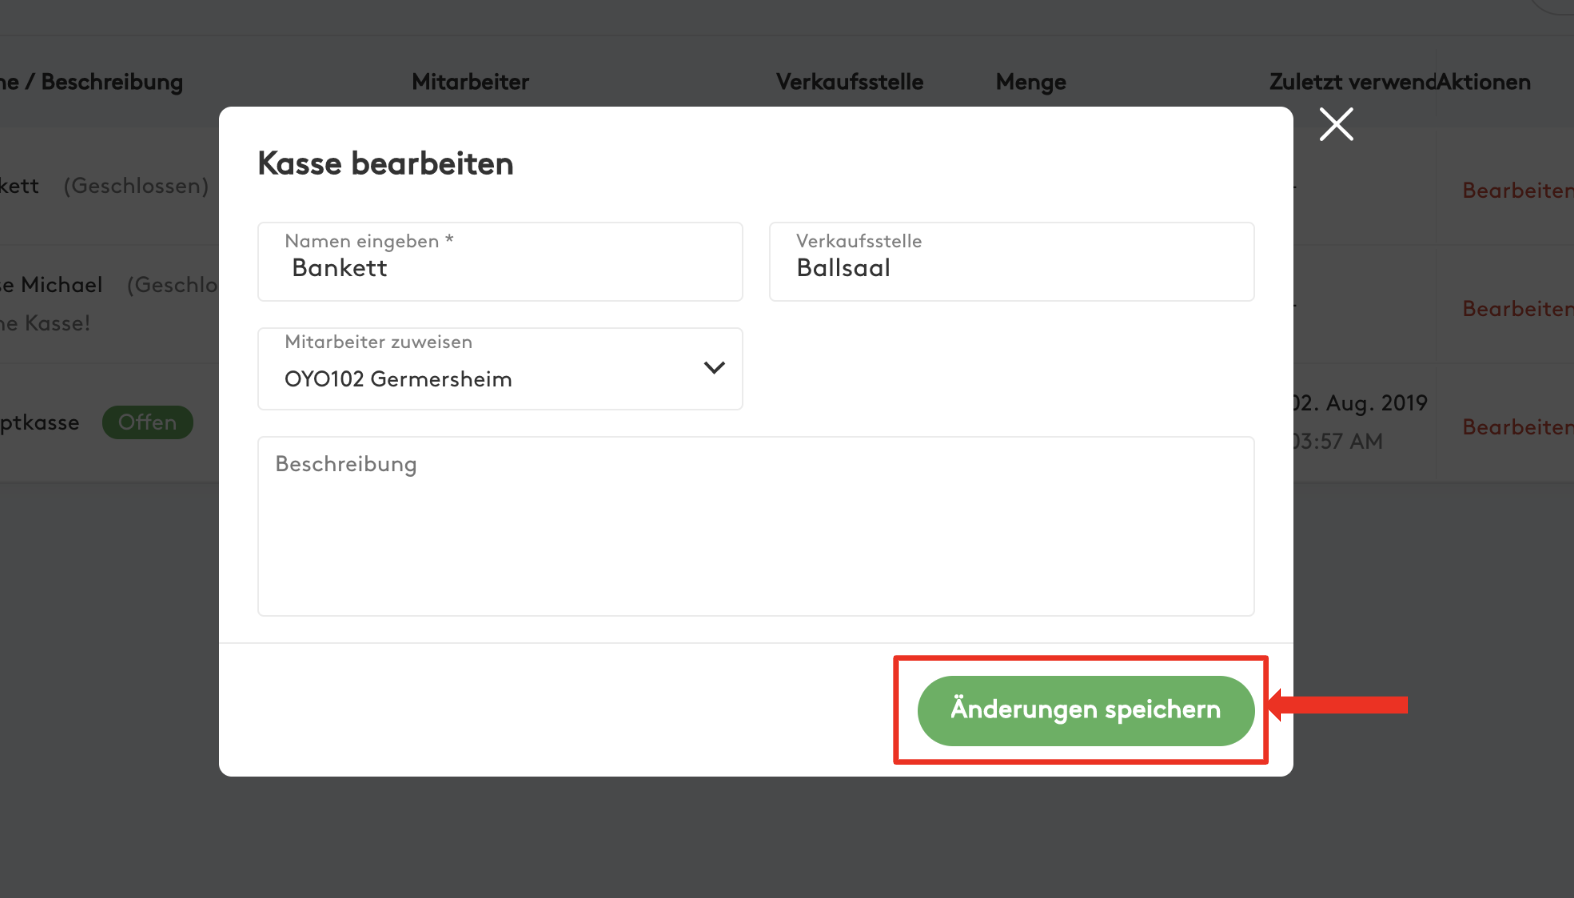This screenshot has height=898, width=1574.
Task: Expand employee list via chevron arrow
Action: tap(714, 368)
